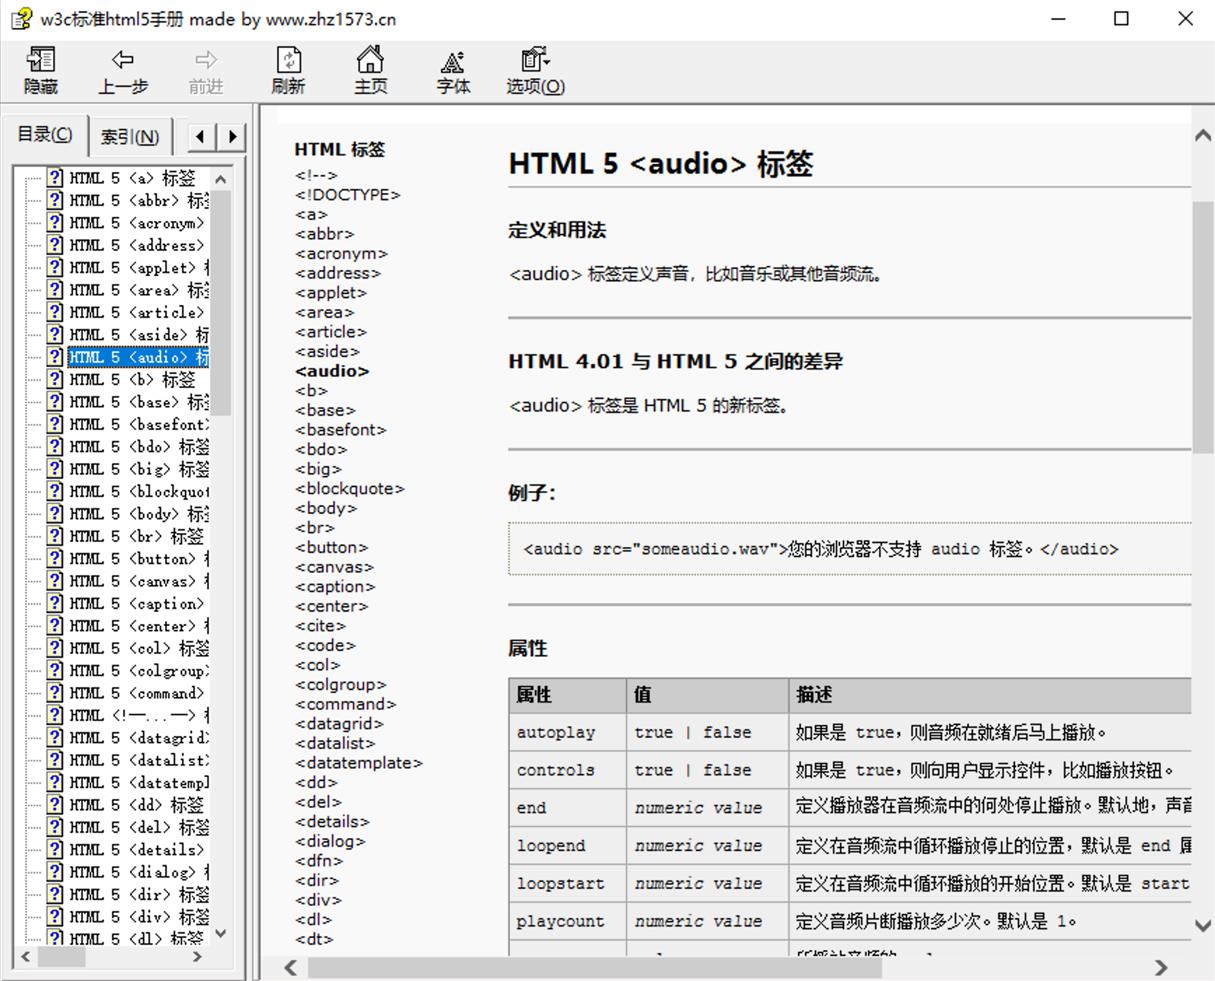
Task: Select HTML 5 <address> in the contents tree
Action: pyautogui.click(x=138, y=245)
